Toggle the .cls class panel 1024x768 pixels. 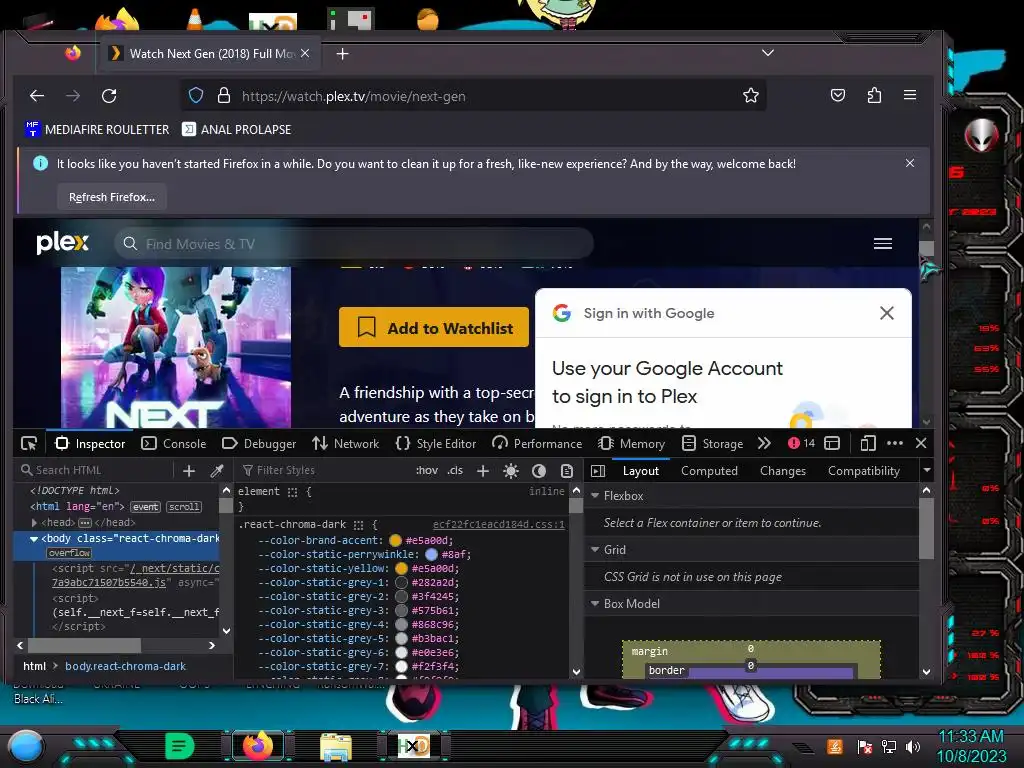[455, 470]
